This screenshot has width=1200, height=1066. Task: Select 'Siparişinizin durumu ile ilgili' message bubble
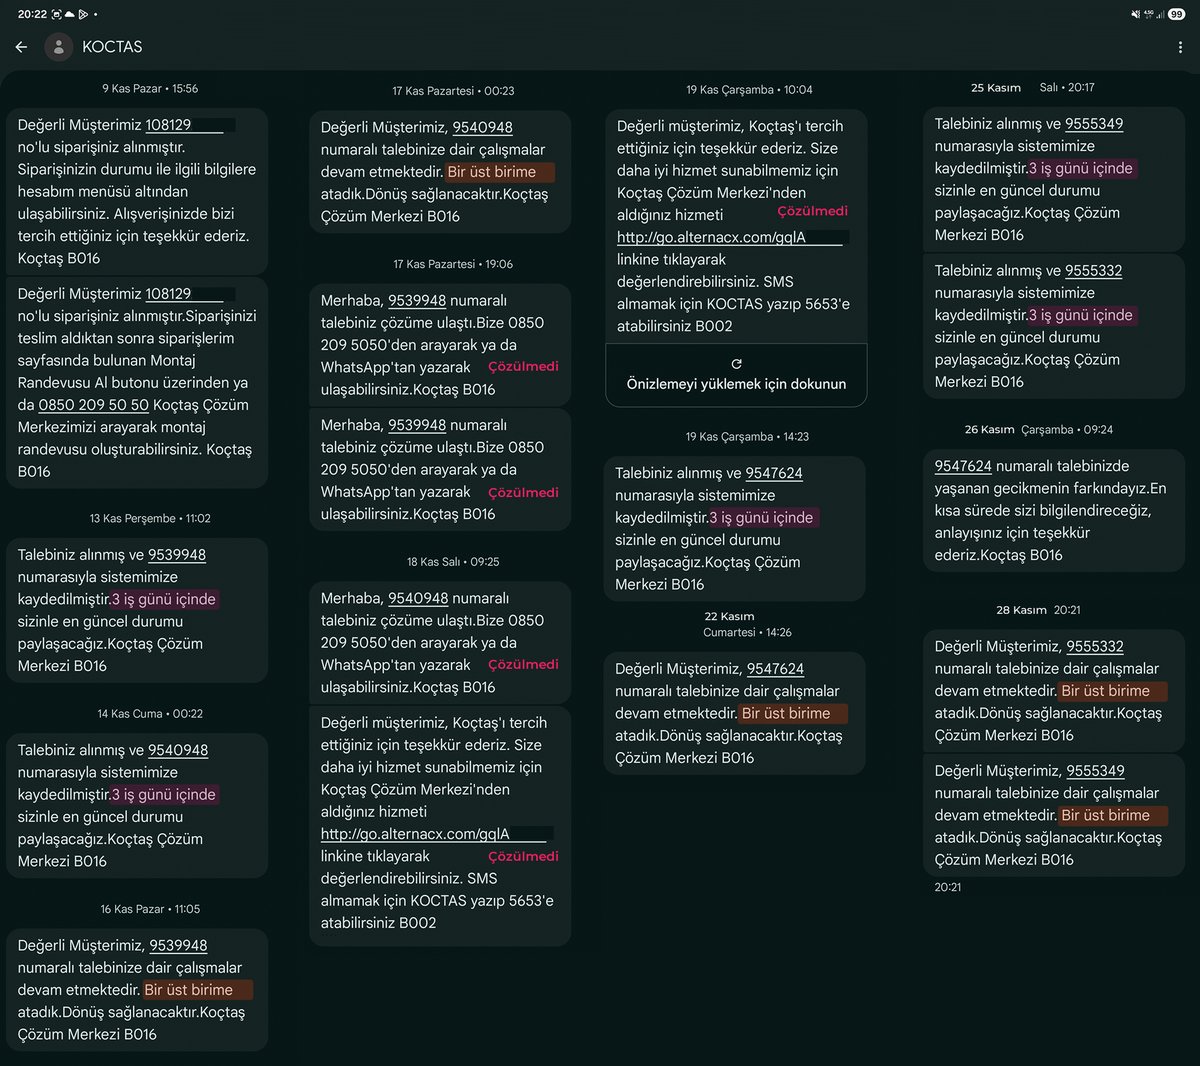click(137, 191)
